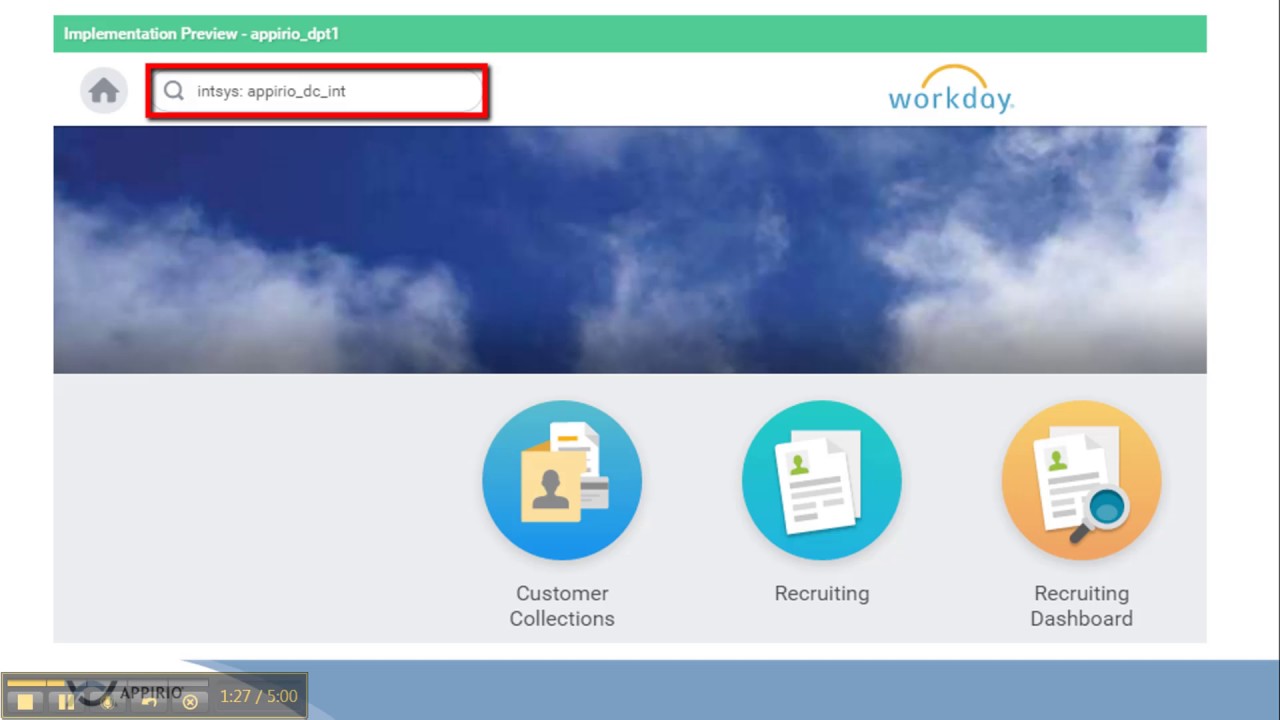This screenshot has height=720, width=1280.
Task: Click the undo arrow in recorder bar
Action: pyautogui.click(x=149, y=702)
